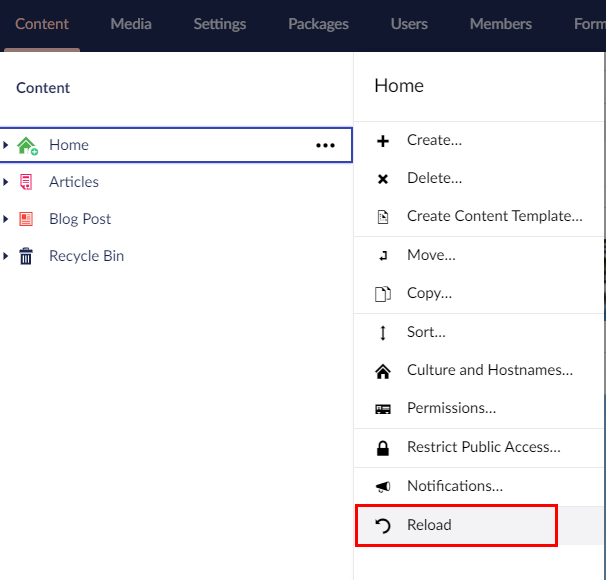Choose Sort... from the actions menu

426,332
